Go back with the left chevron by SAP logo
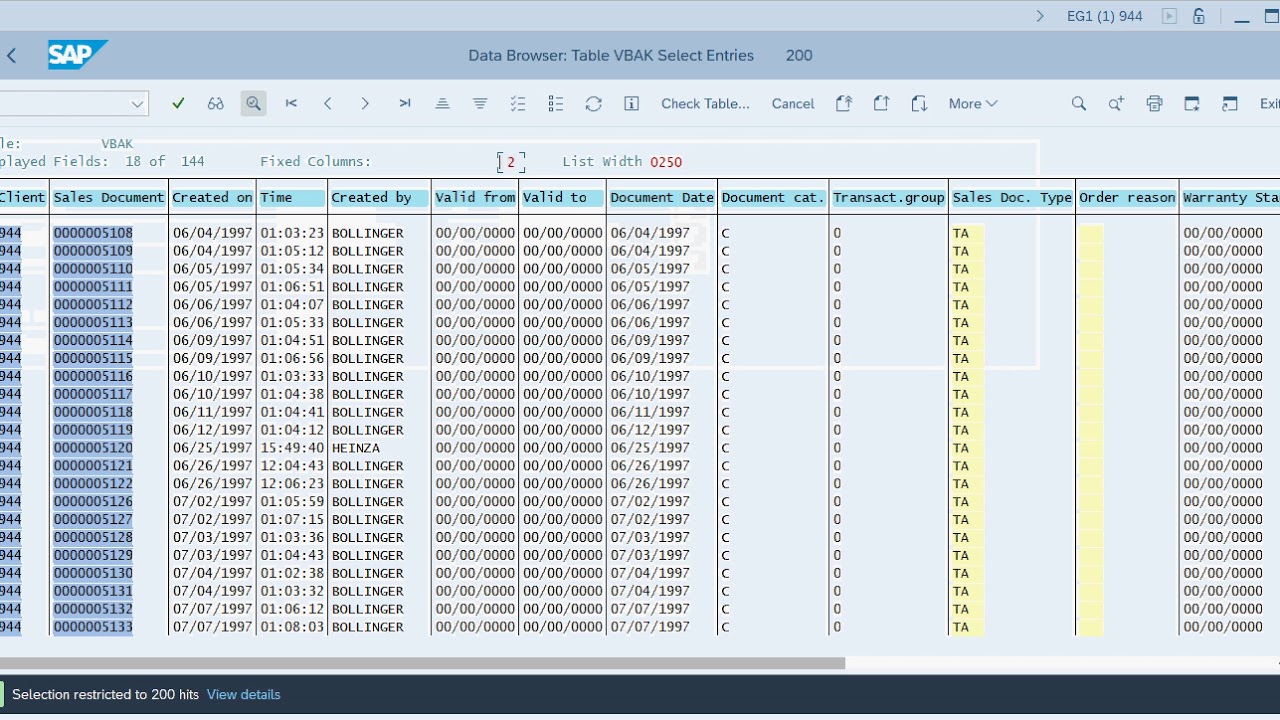Screen dimensions: 1280x720 point(12,56)
